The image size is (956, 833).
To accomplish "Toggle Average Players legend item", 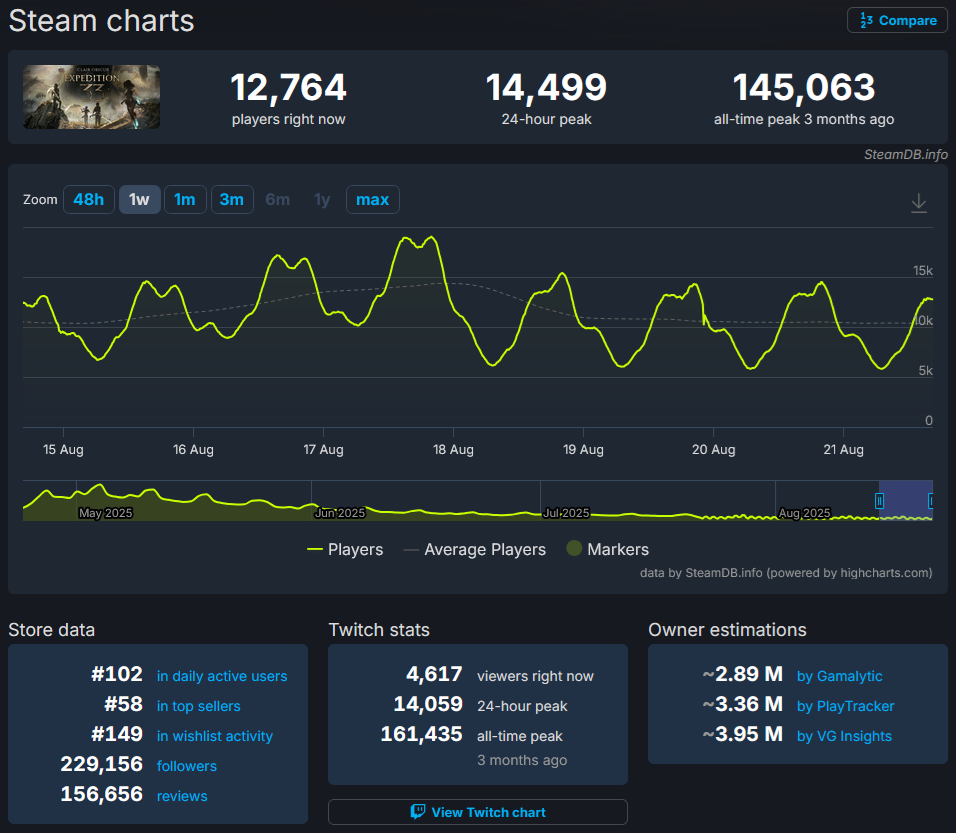I will pos(475,549).
